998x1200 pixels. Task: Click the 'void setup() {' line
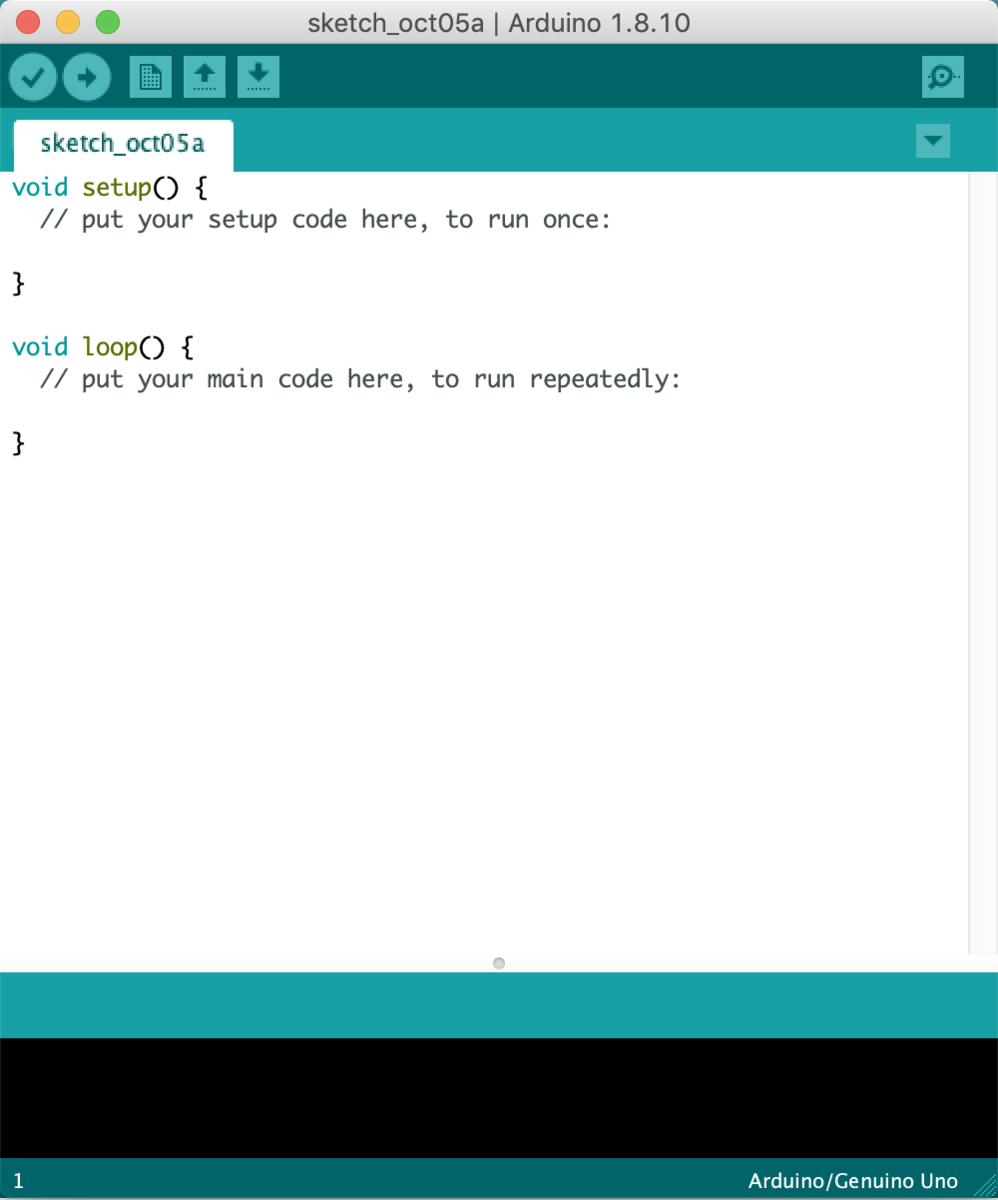pyautogui.click(x=109, y=187)
